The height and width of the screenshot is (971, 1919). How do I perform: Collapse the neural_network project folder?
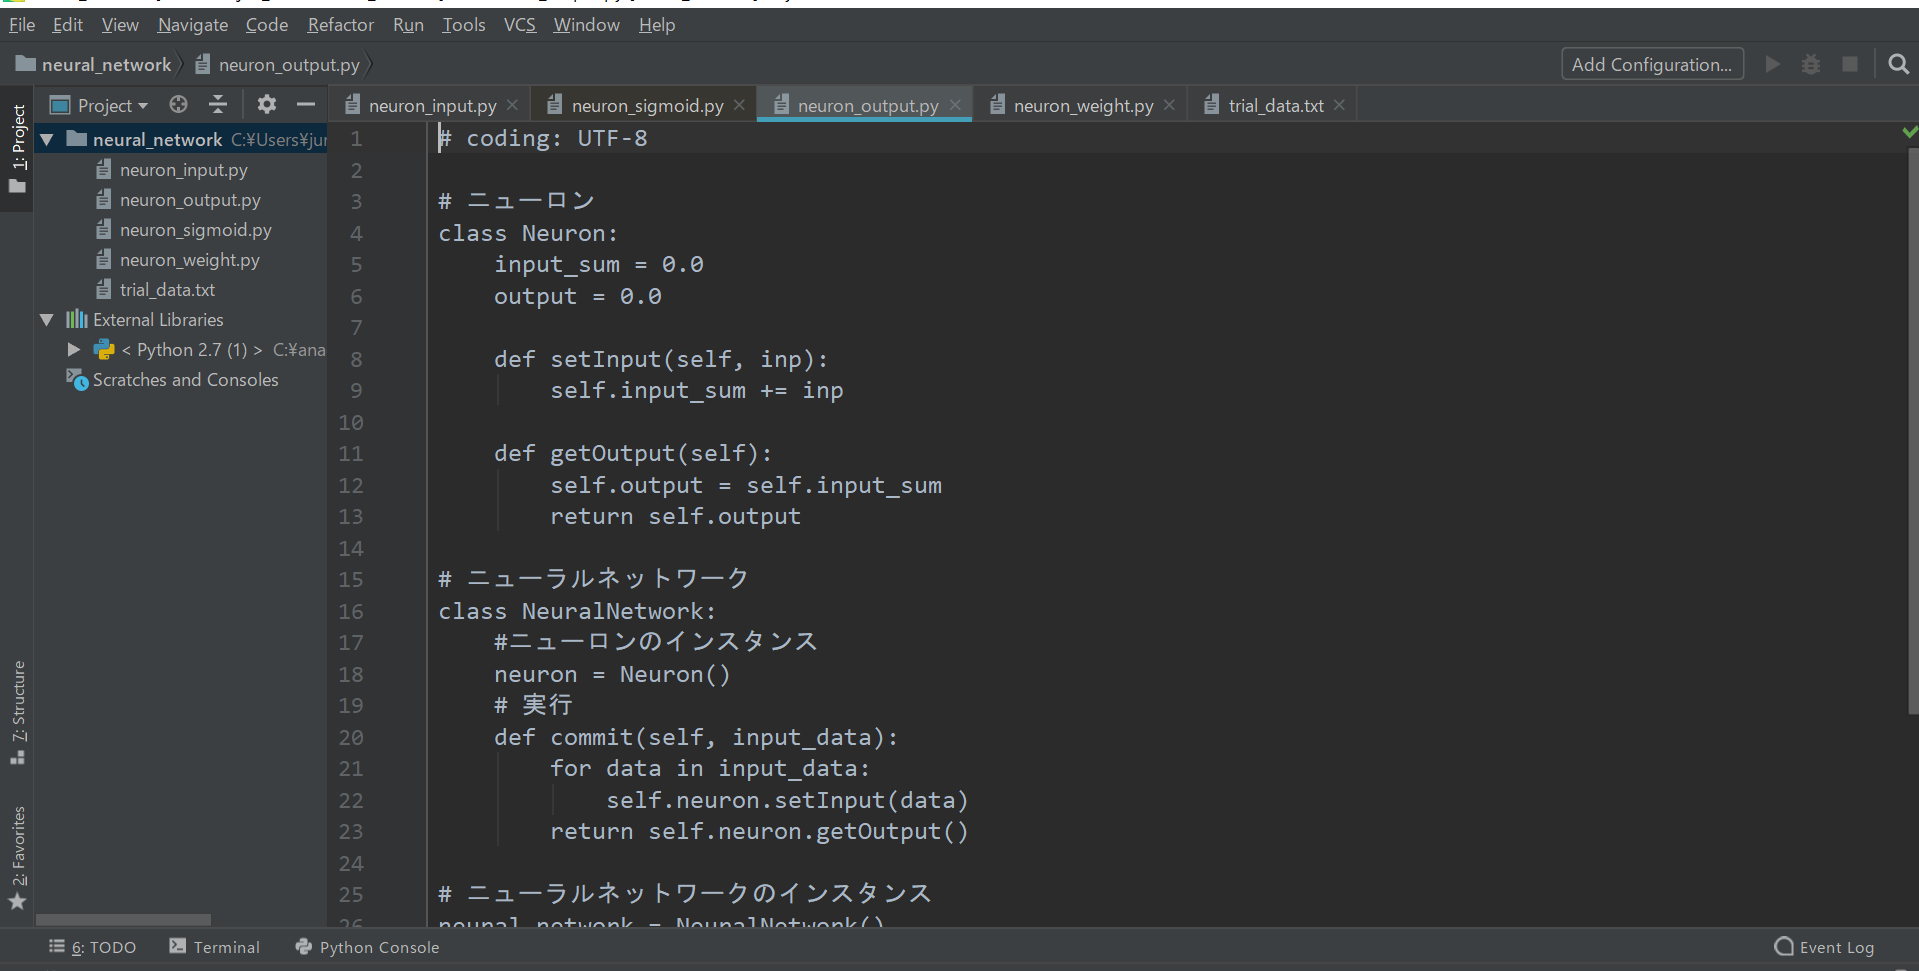tap(46, 139)
